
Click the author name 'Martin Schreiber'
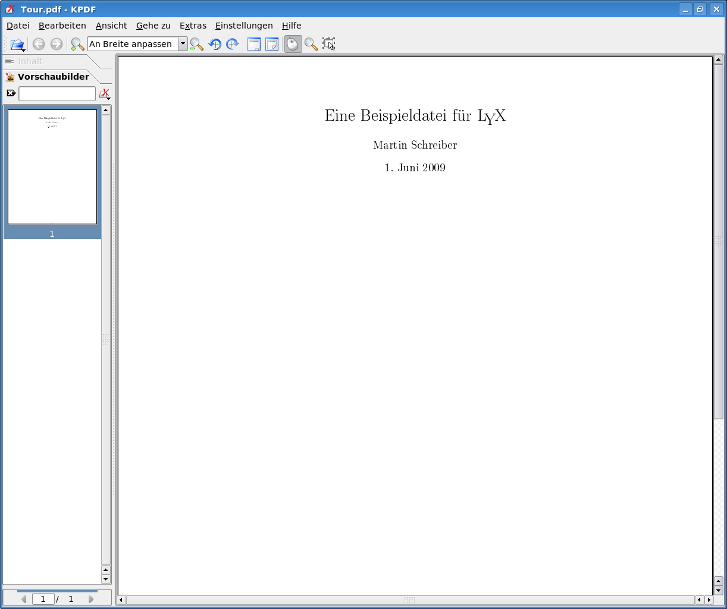pos(415,145)
